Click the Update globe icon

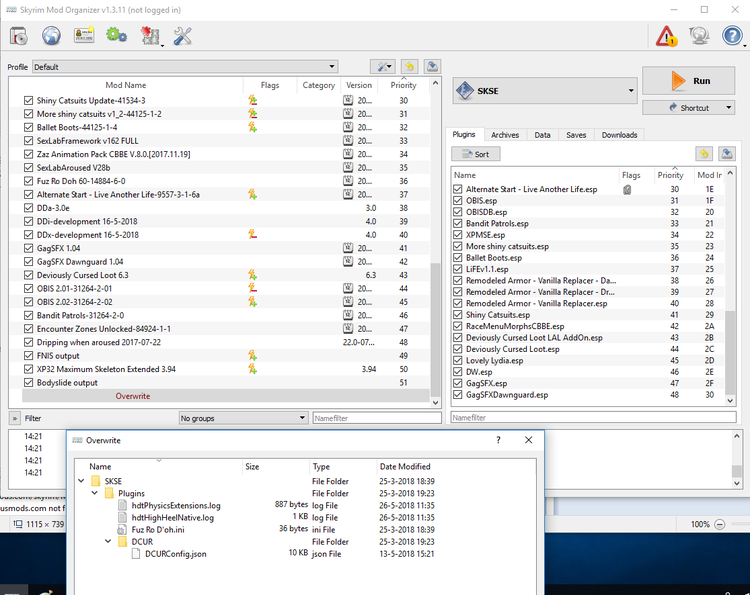699,36
